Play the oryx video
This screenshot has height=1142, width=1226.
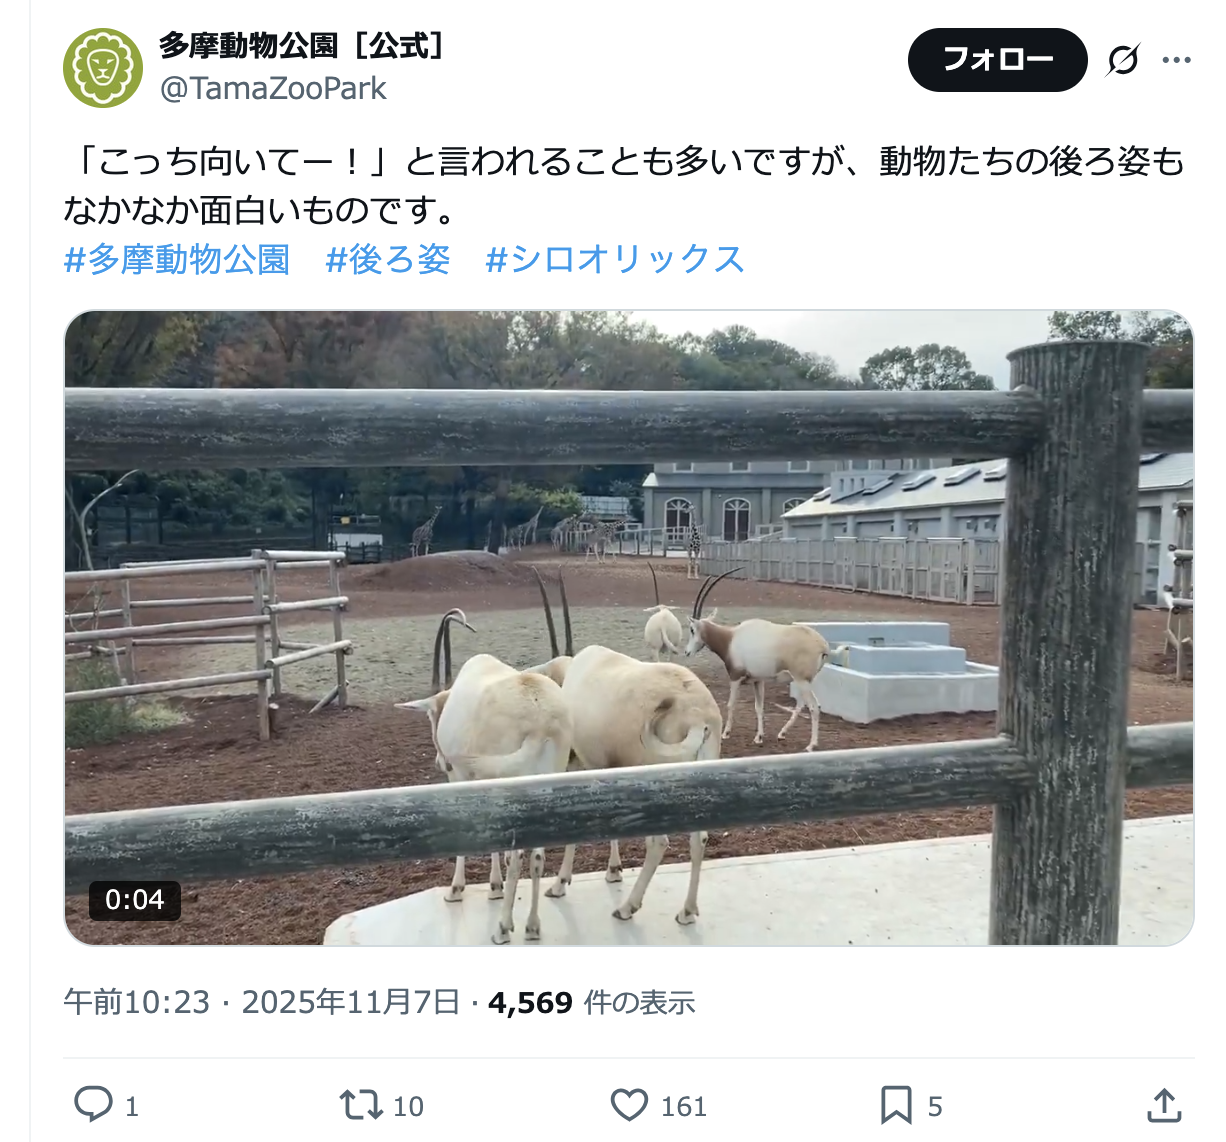[x=629, y=628]
